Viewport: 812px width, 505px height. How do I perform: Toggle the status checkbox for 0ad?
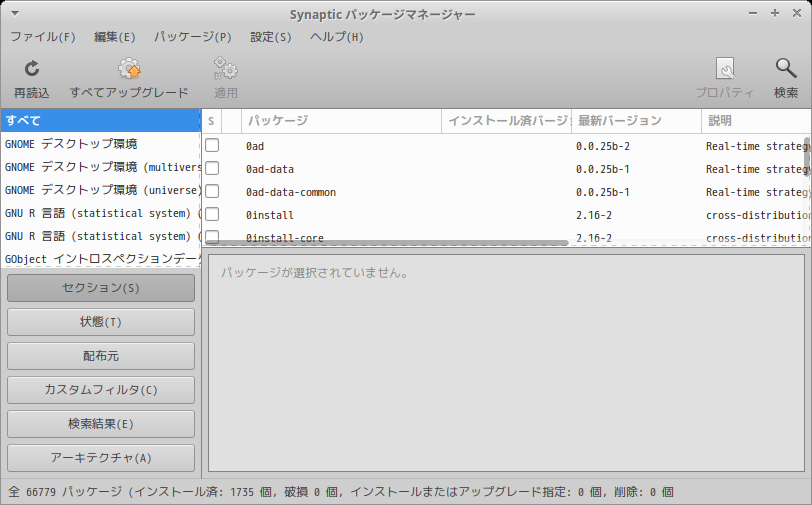212,146
